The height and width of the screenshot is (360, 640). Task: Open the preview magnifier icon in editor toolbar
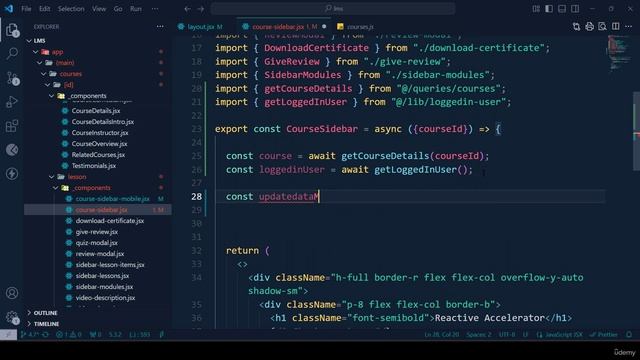(602, 27)
